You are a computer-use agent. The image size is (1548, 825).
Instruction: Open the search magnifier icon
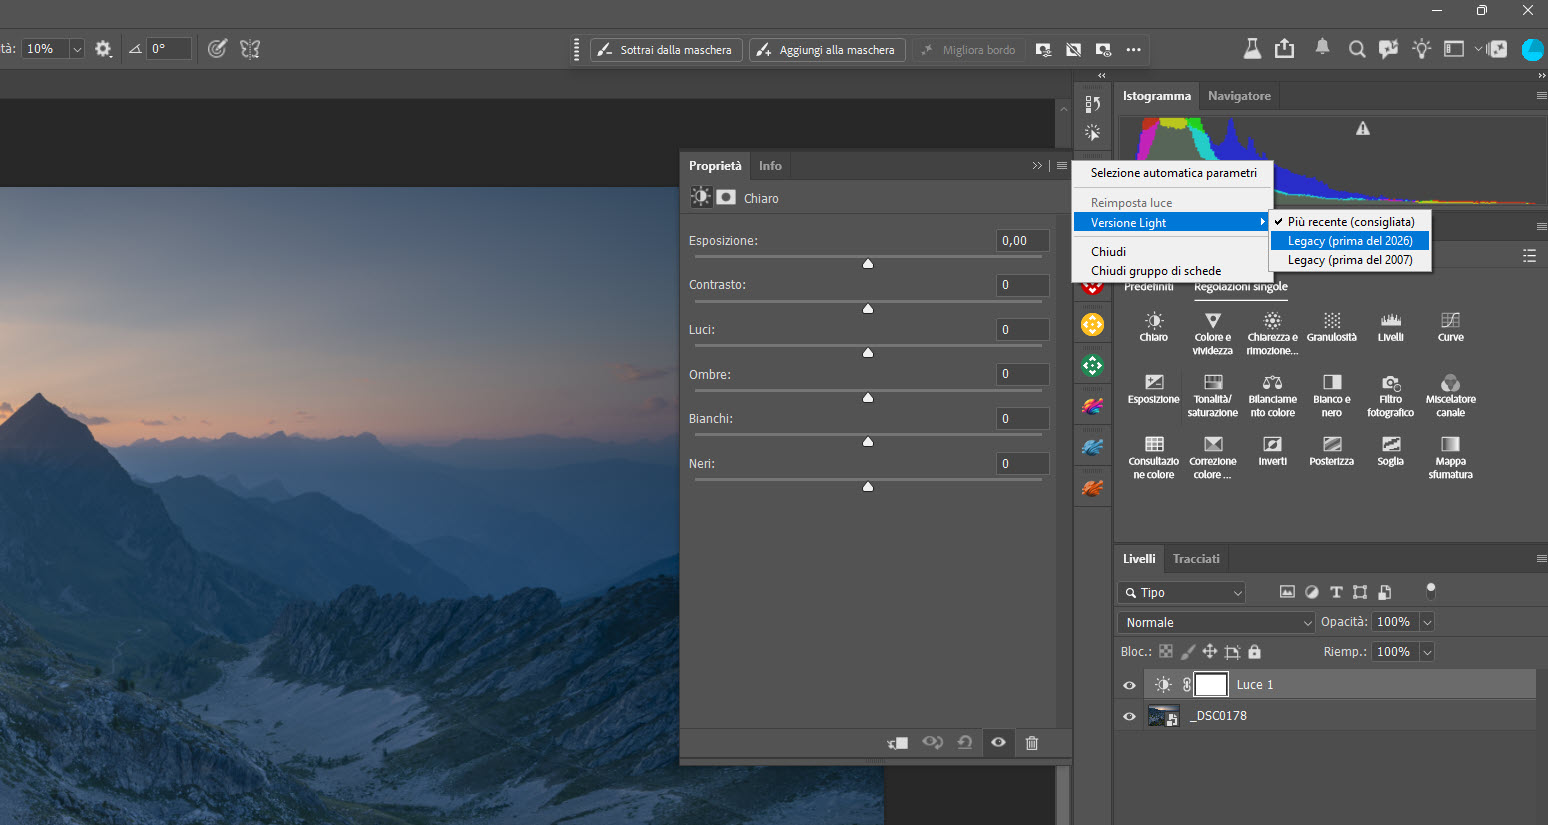[x=1356, y=49]
